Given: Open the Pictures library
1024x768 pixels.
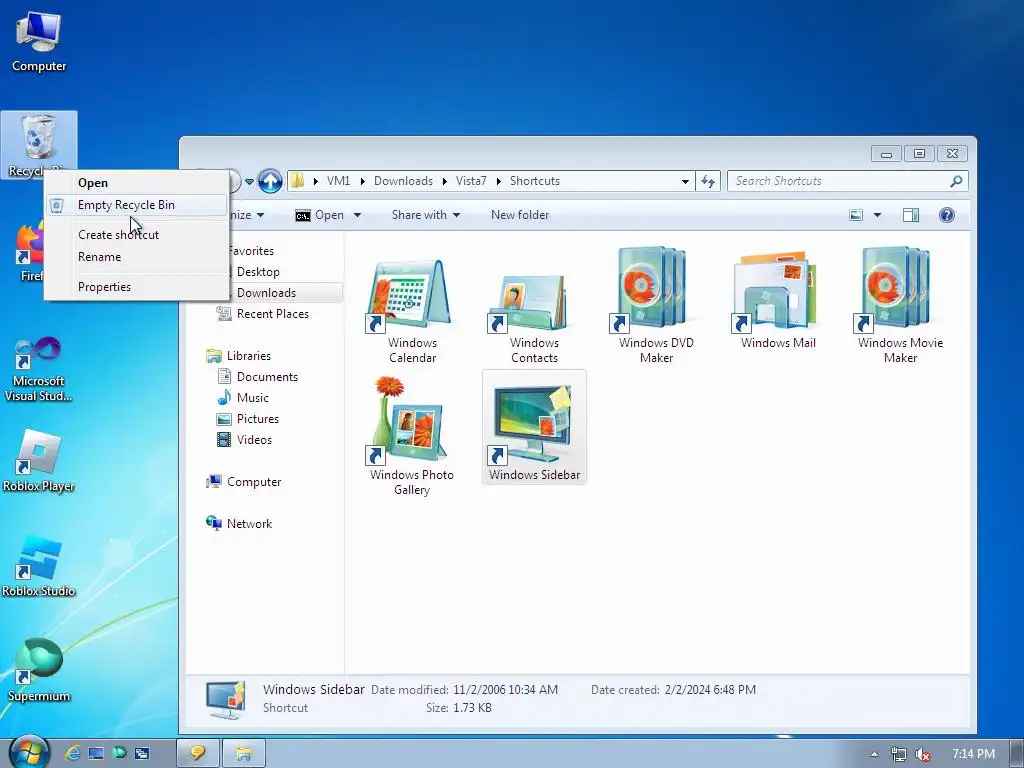Looking at the screenshot, I should (x=248, y=419).
